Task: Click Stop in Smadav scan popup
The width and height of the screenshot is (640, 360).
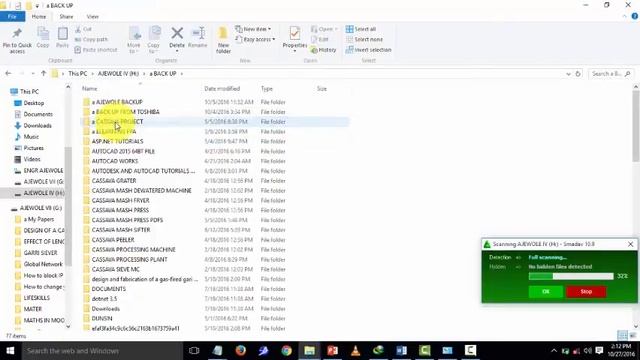Action: (586, 291)
